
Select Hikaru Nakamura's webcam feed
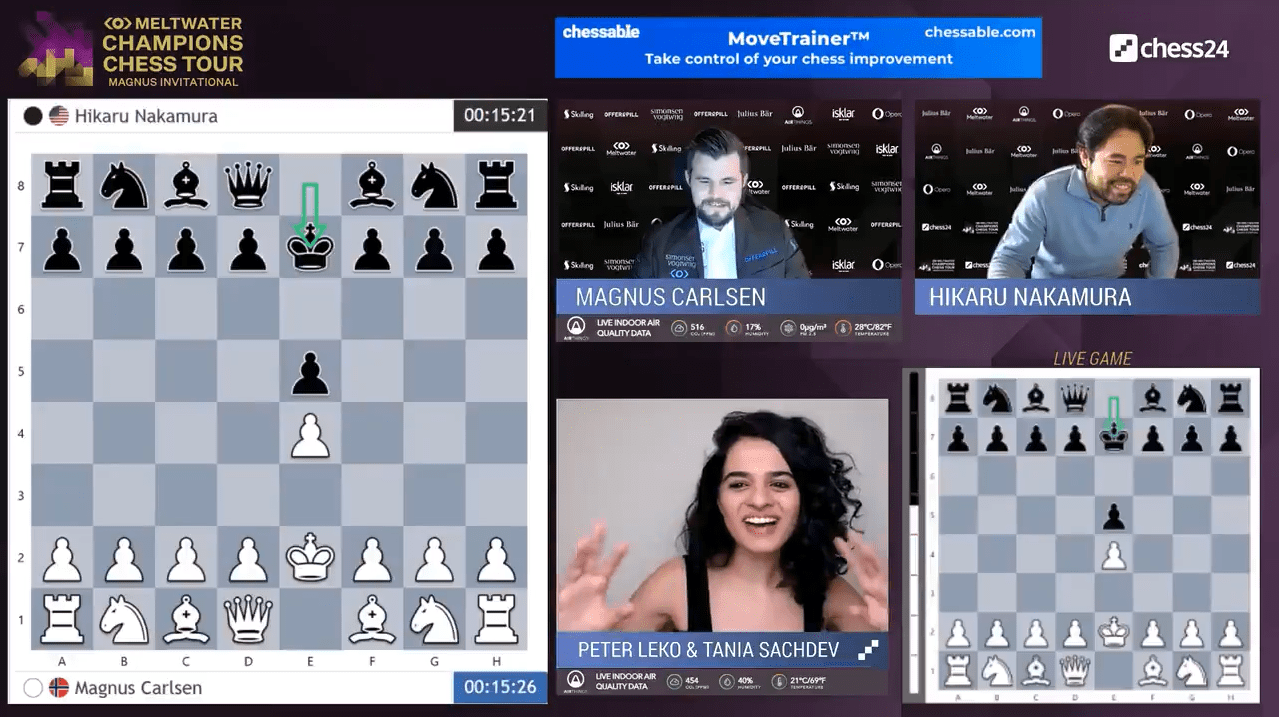pyautogui.click(x=1087, y=189)
